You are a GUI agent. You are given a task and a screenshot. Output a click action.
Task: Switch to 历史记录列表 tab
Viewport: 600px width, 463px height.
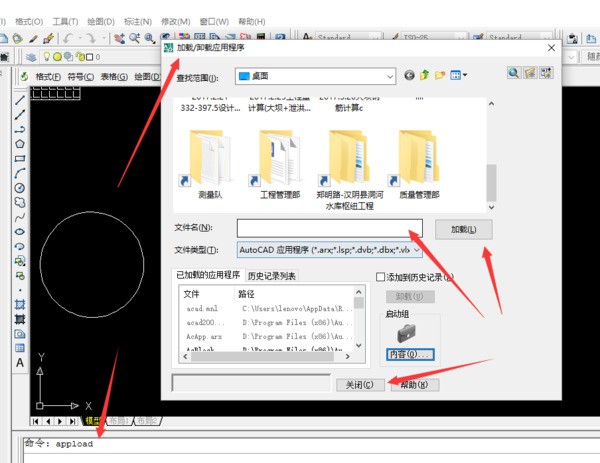pyautogui.click(x=271, y=276)
